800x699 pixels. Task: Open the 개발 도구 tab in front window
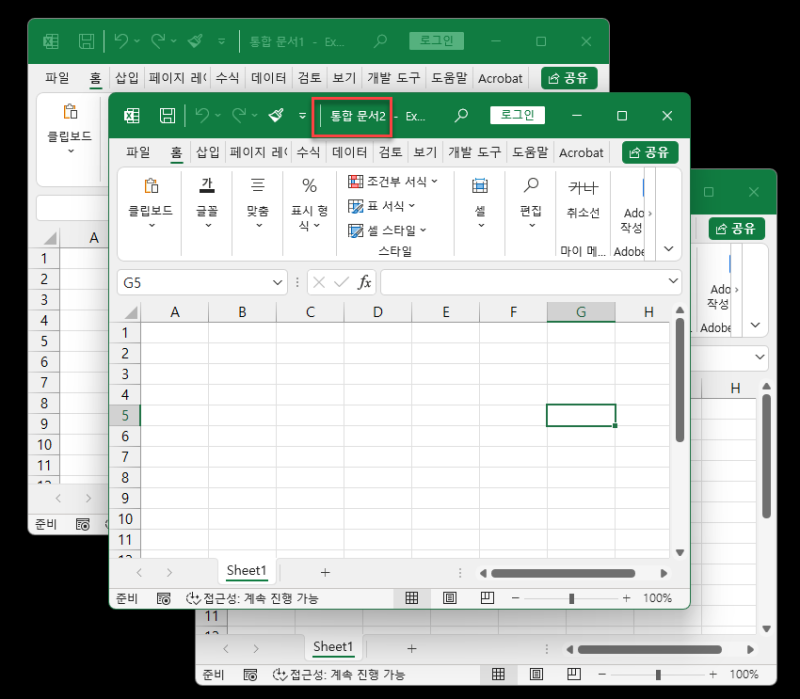tap(474, 152)
